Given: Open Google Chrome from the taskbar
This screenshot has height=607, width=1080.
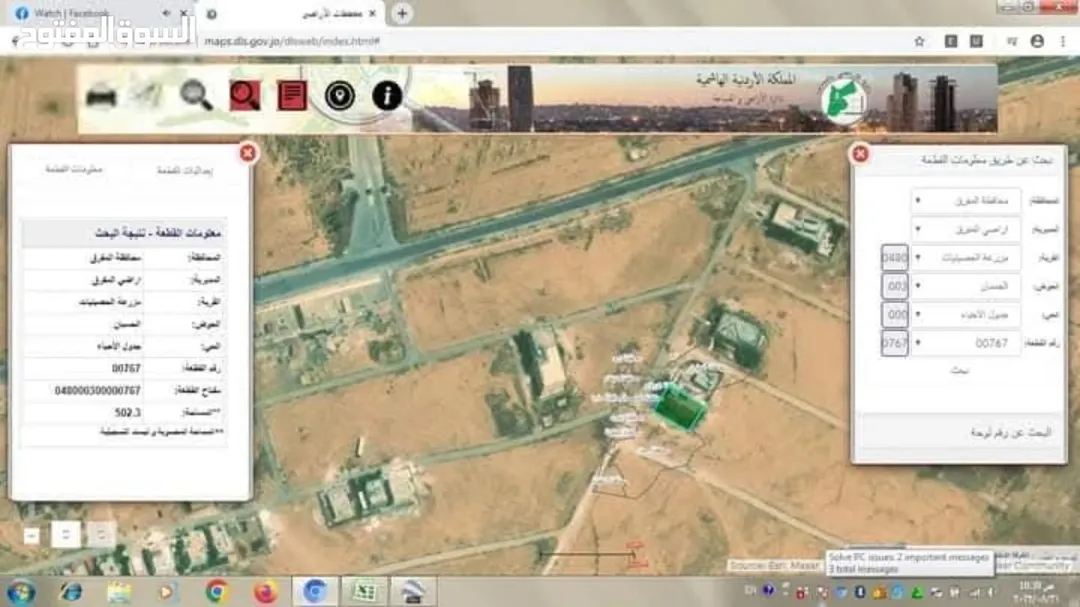Looking at the screenshot, I should click(217, 592).
